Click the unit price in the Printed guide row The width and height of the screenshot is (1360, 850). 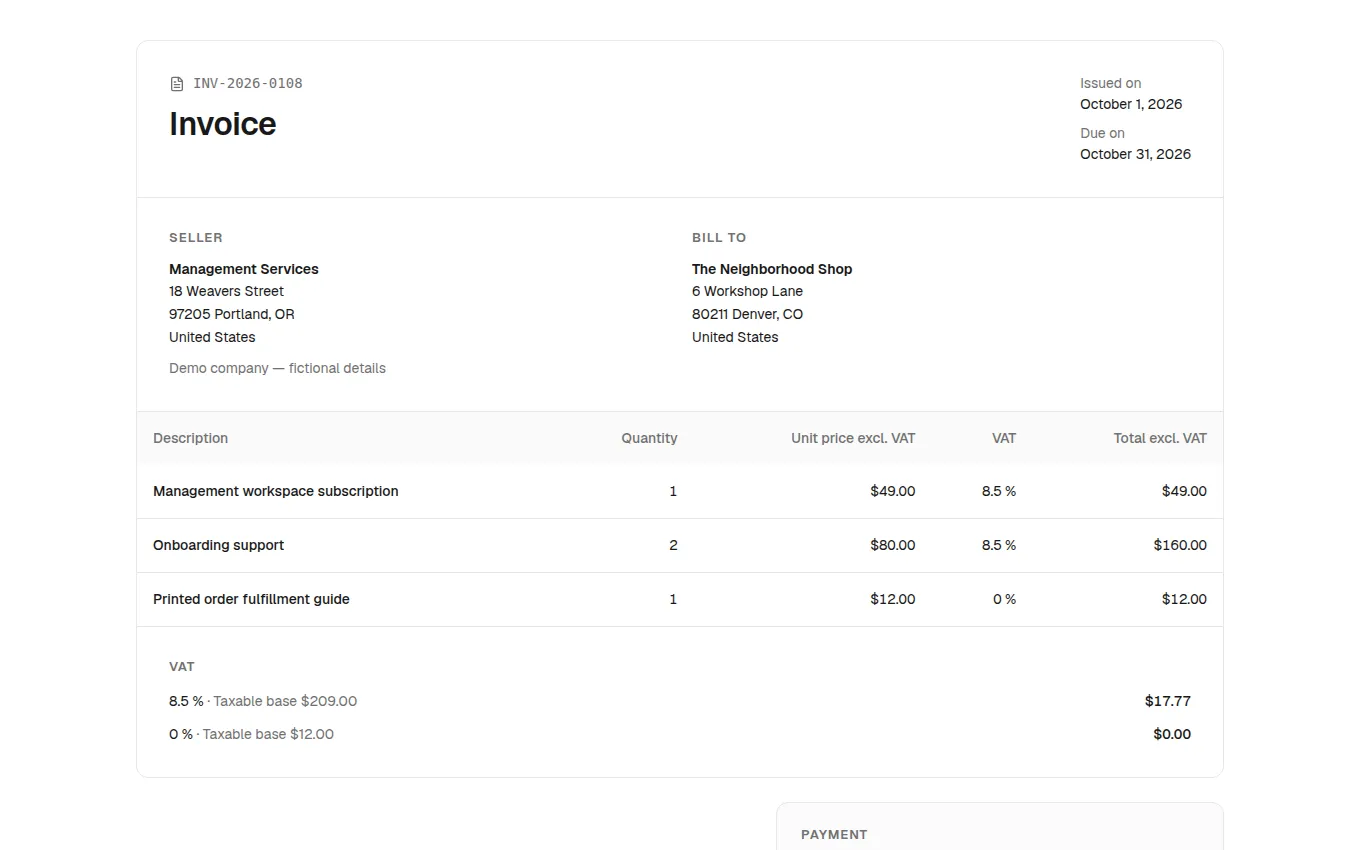[x=893, y=599]
